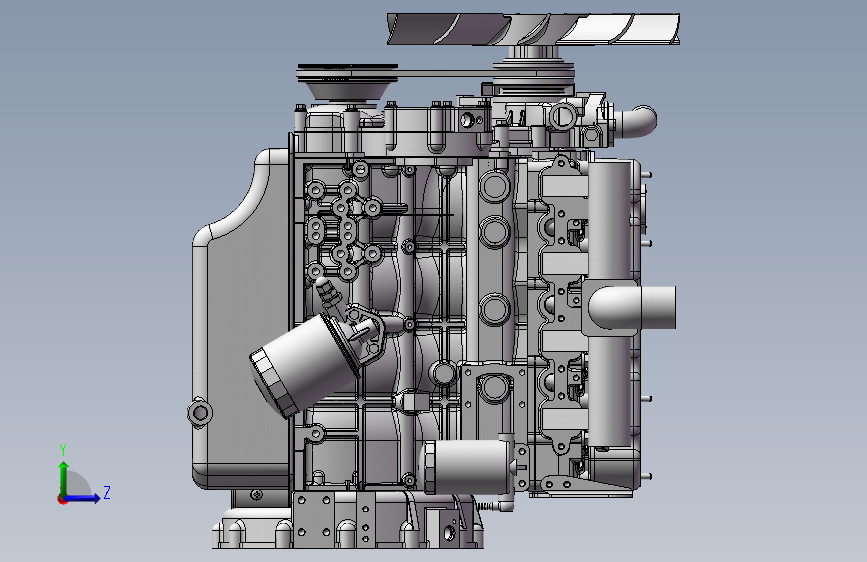Select the hex drain plug on the side cover
This screenshot has height=562, width=867.
click(200, 413)
